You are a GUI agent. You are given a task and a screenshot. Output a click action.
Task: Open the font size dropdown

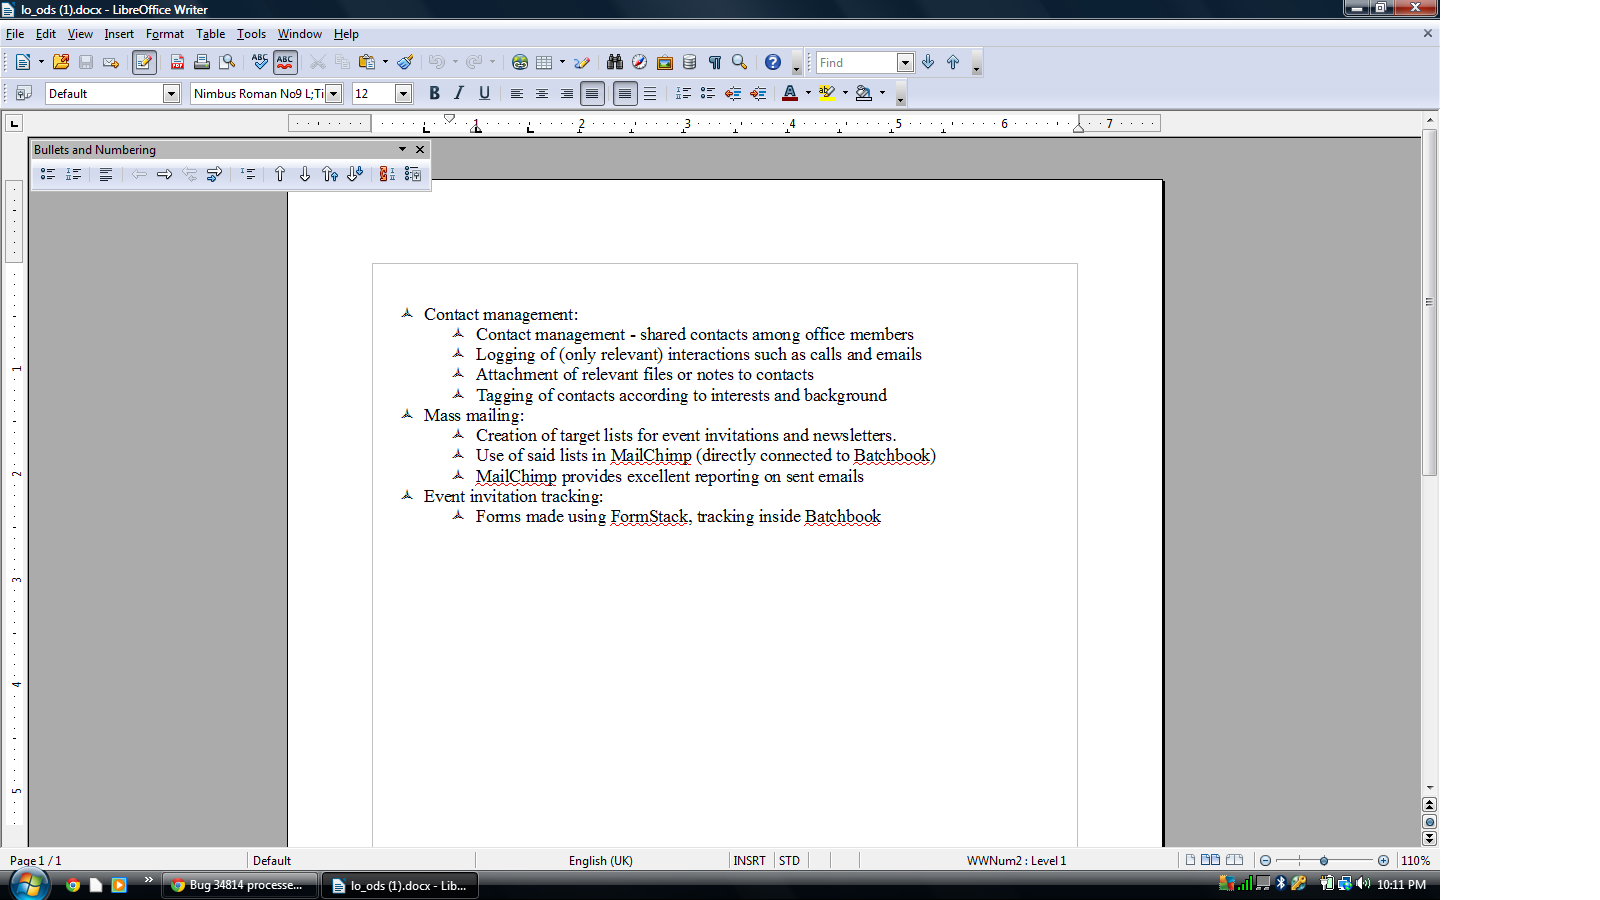pos(403,93)
